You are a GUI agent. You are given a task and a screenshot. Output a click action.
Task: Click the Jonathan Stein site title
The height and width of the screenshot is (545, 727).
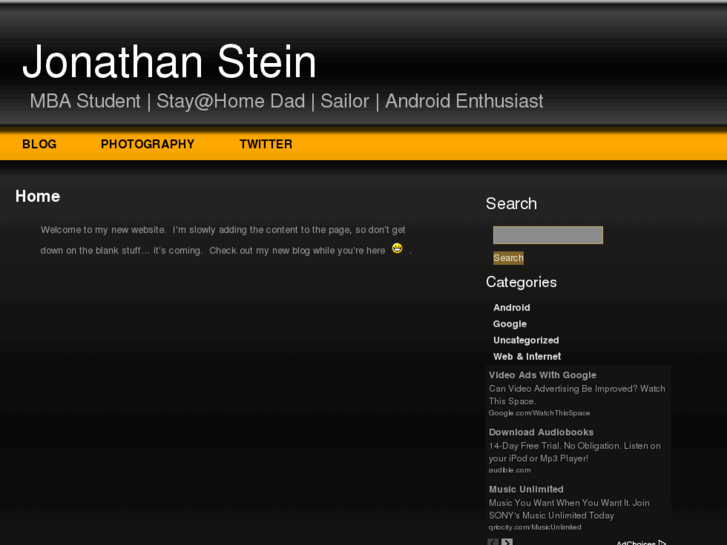169,62
